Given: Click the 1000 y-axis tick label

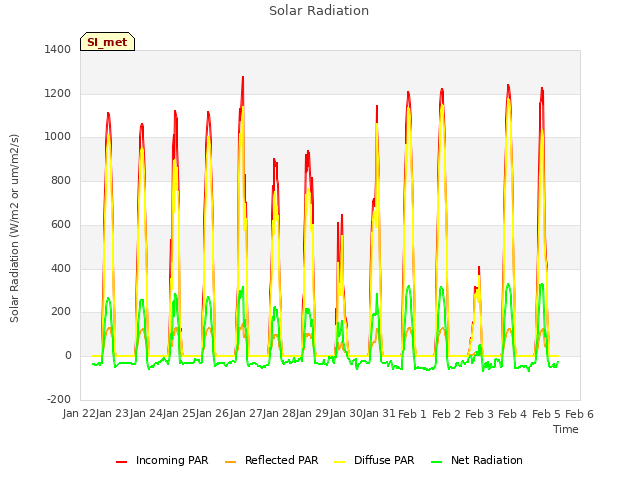Looking at the screenshot, I should (58, 137).
